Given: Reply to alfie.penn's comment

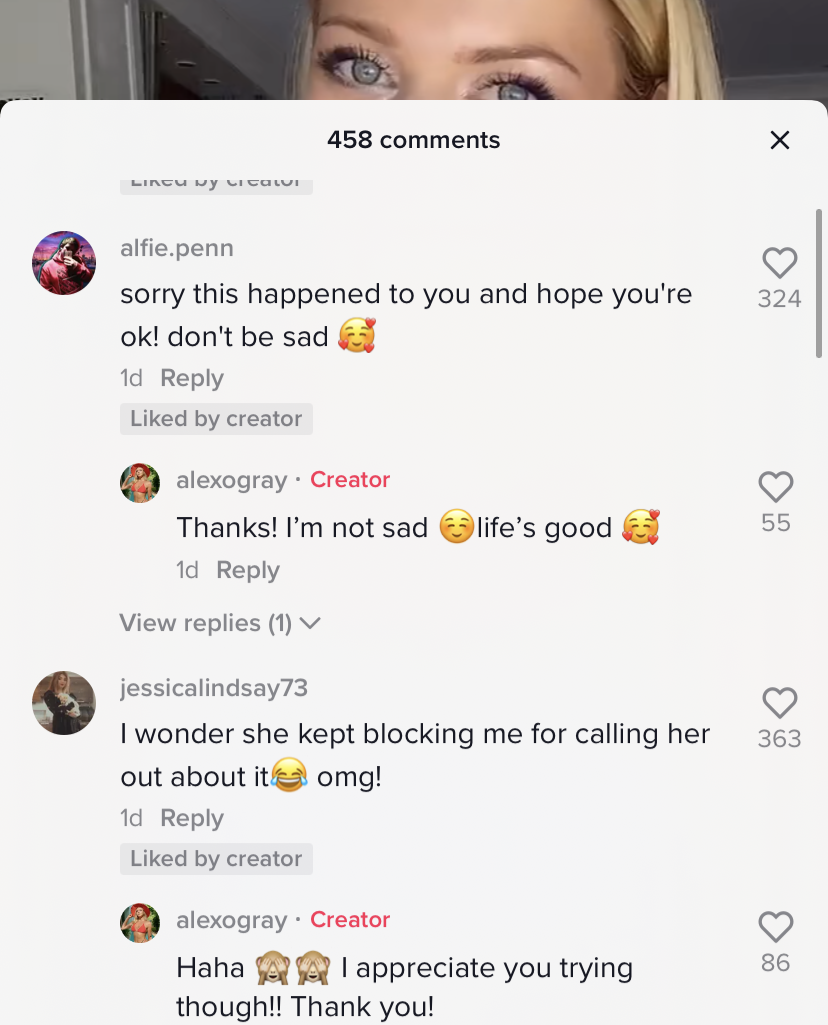Looking at the screenshot, I should [192, 378].
